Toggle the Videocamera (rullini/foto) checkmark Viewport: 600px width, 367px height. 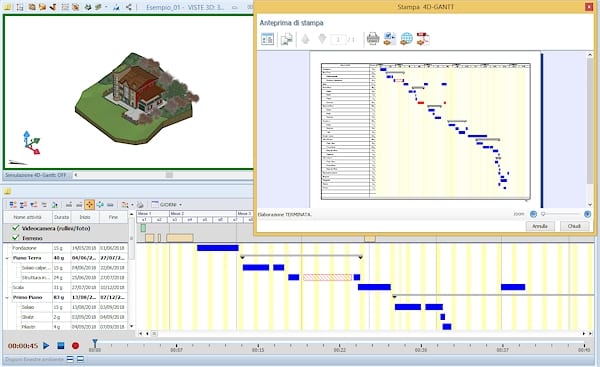tap(16, 228)
